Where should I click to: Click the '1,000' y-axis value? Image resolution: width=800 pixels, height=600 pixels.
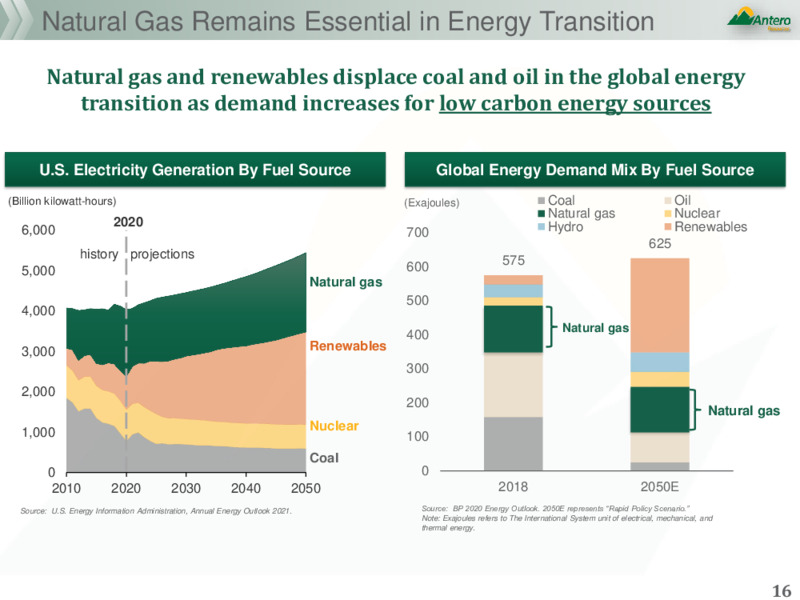click(x=38, y=432)
